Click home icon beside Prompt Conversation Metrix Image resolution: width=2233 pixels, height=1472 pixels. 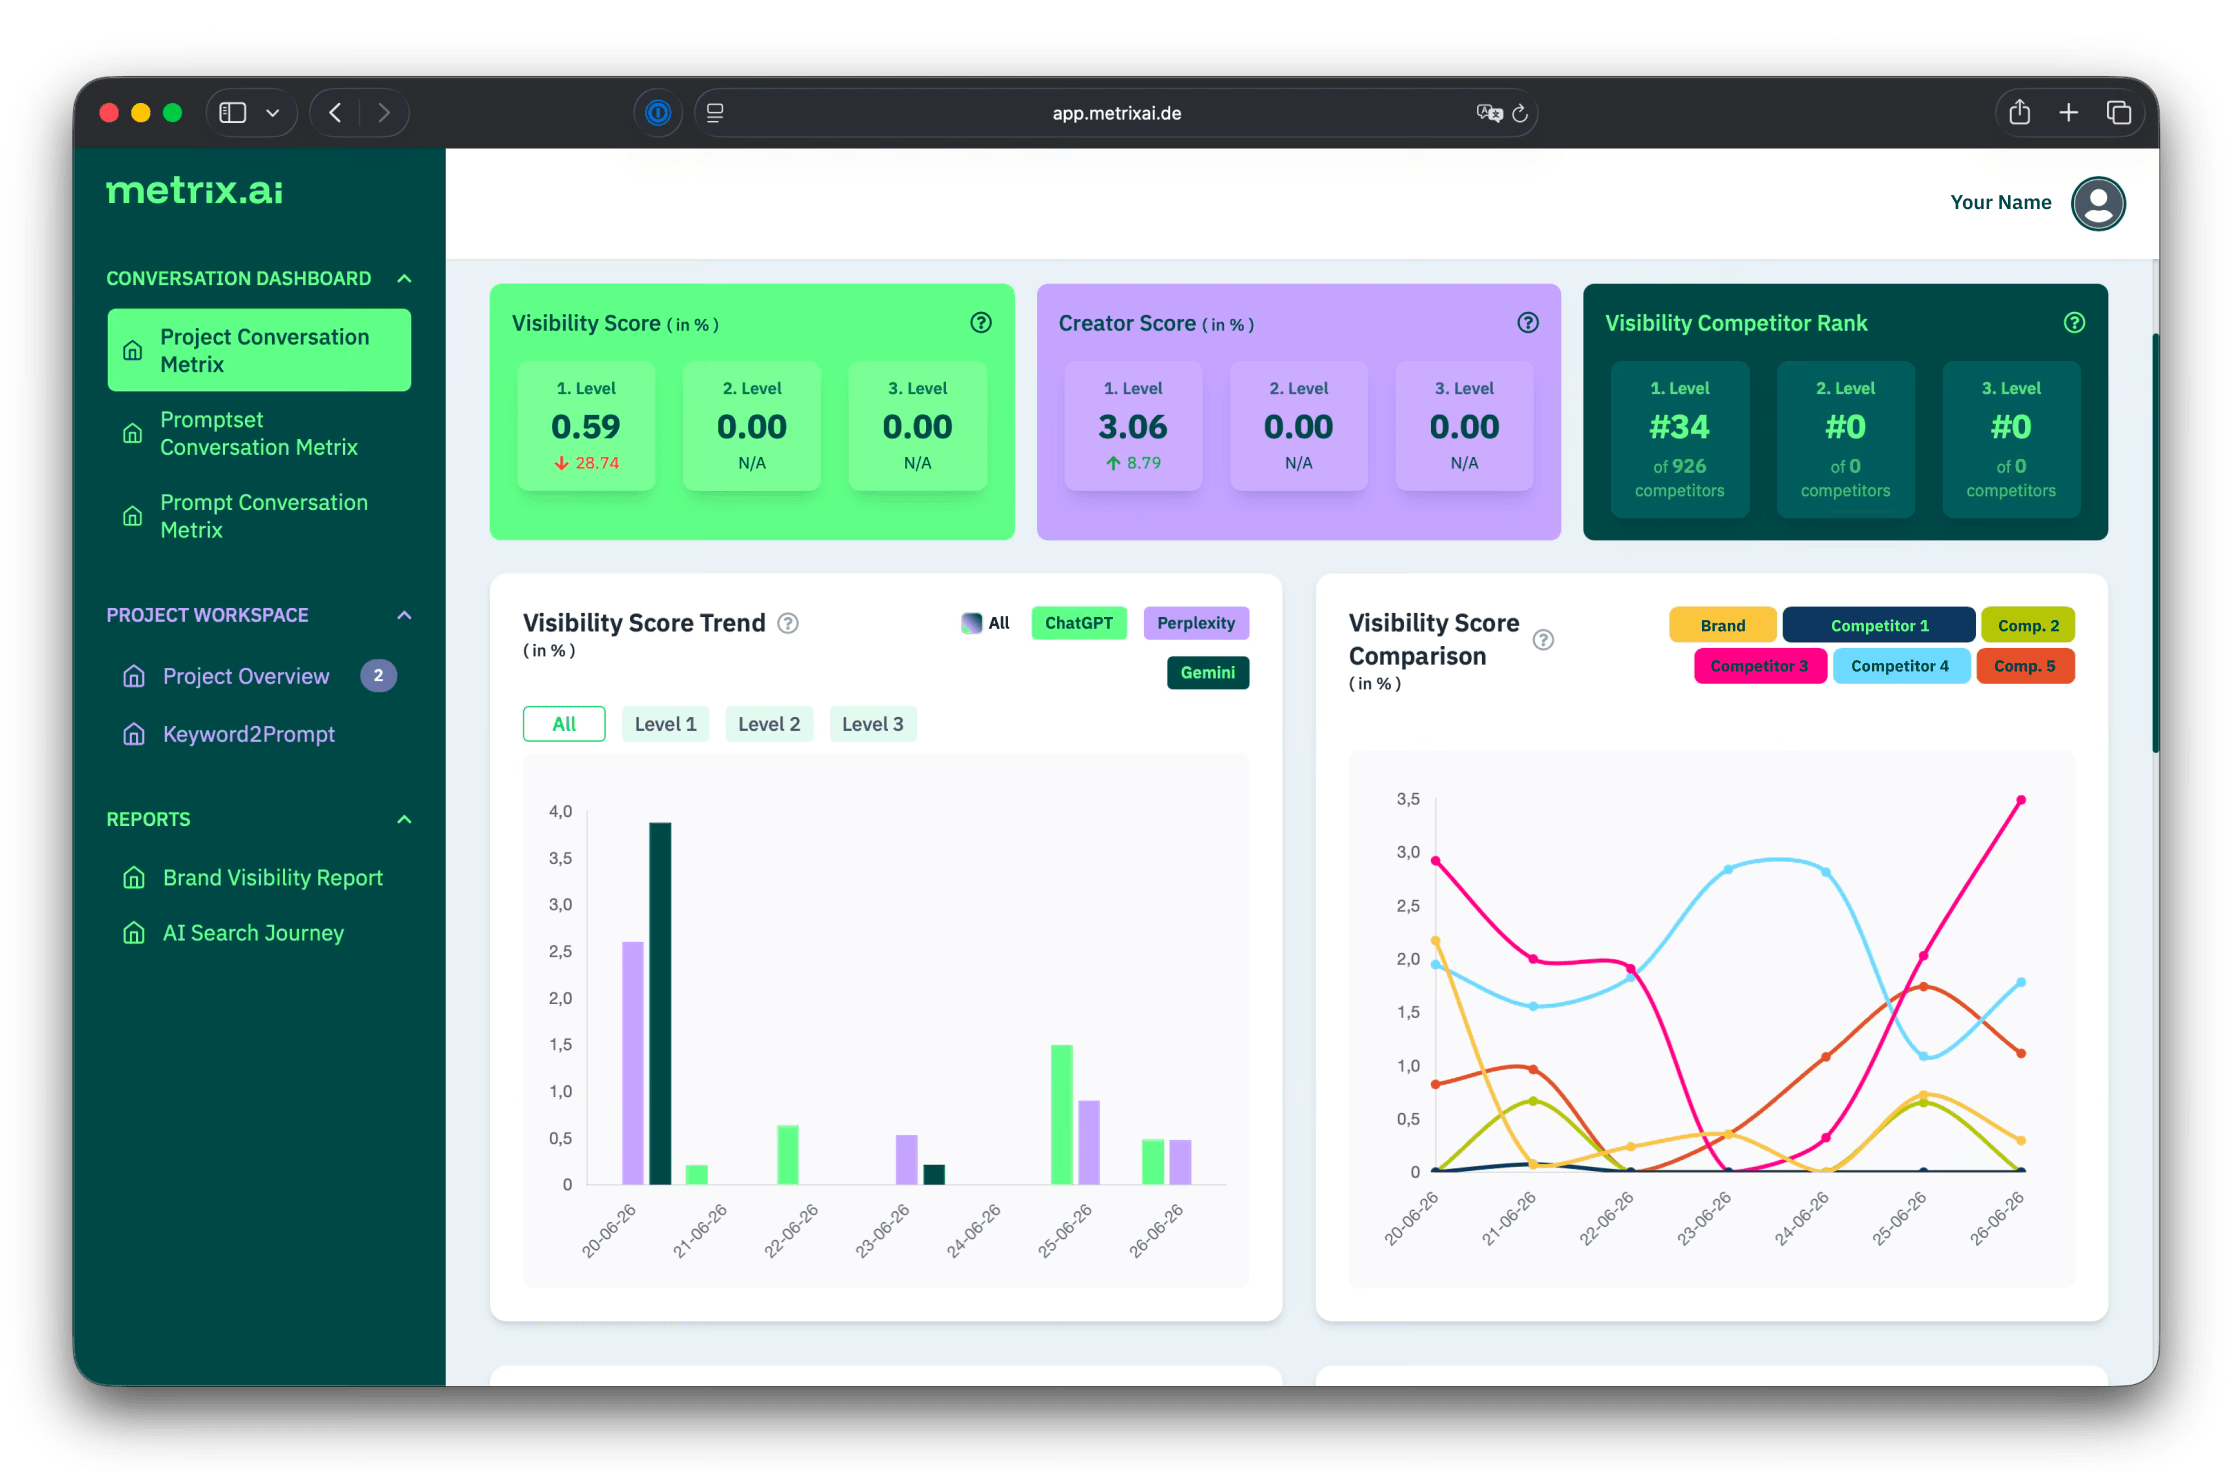click(132, 516)
